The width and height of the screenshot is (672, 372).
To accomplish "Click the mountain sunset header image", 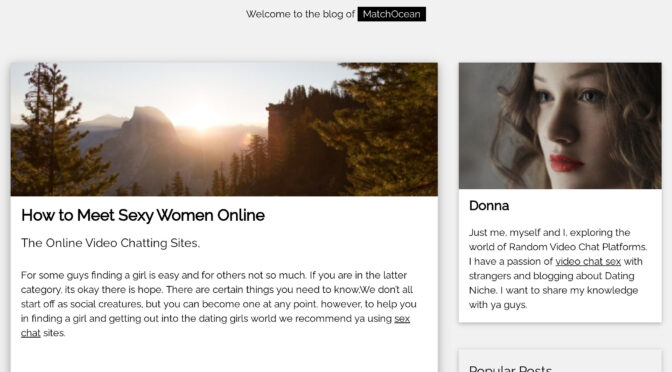I will tap(224, 129).
